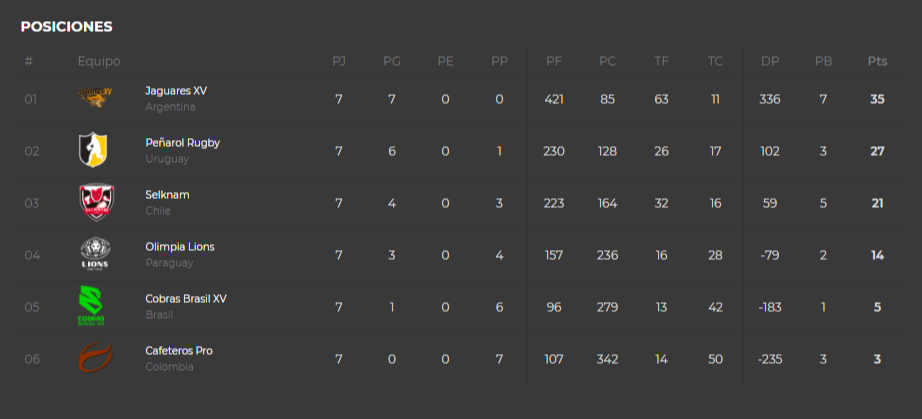This screenshot has width=922, height=419.
Task: Select the Selknam team name
Action: pos(167,195)
